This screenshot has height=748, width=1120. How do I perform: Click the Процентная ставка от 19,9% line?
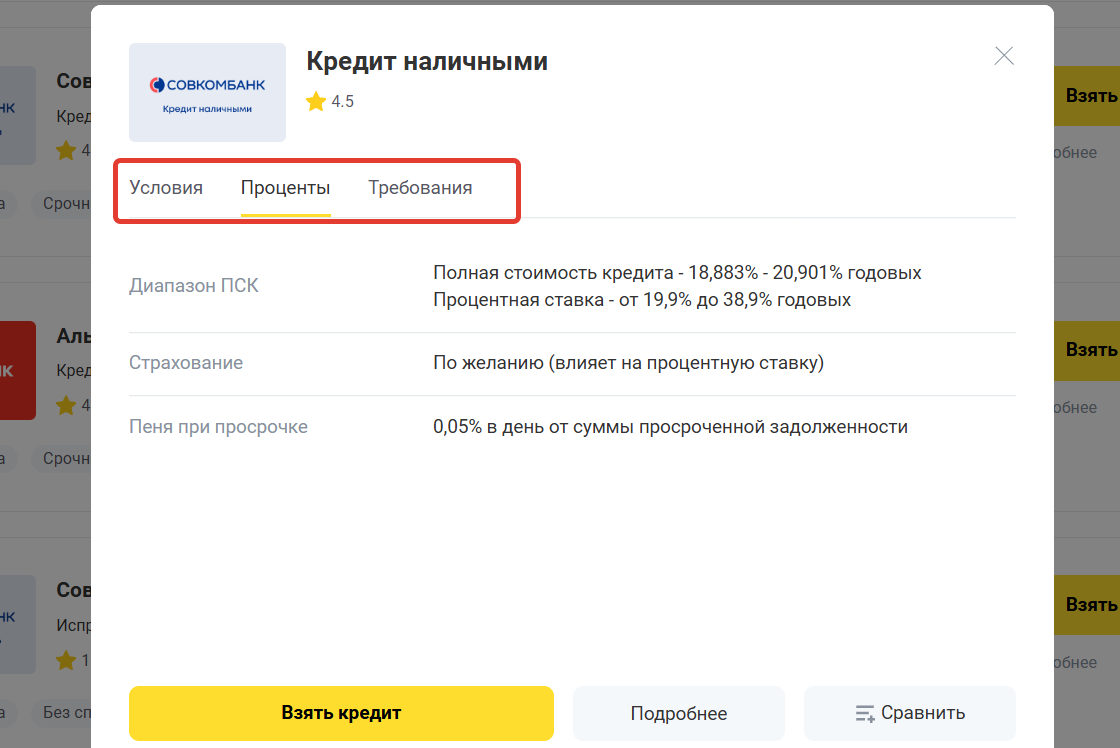pos(642,299)
